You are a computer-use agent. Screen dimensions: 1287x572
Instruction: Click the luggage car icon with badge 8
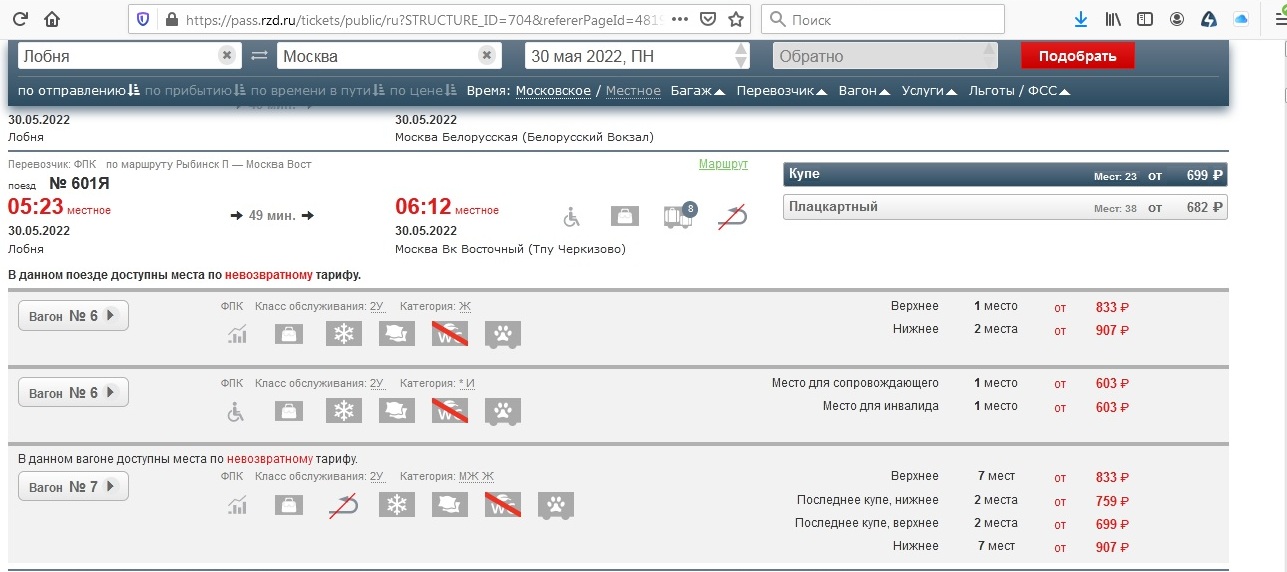tap(679, 216)
